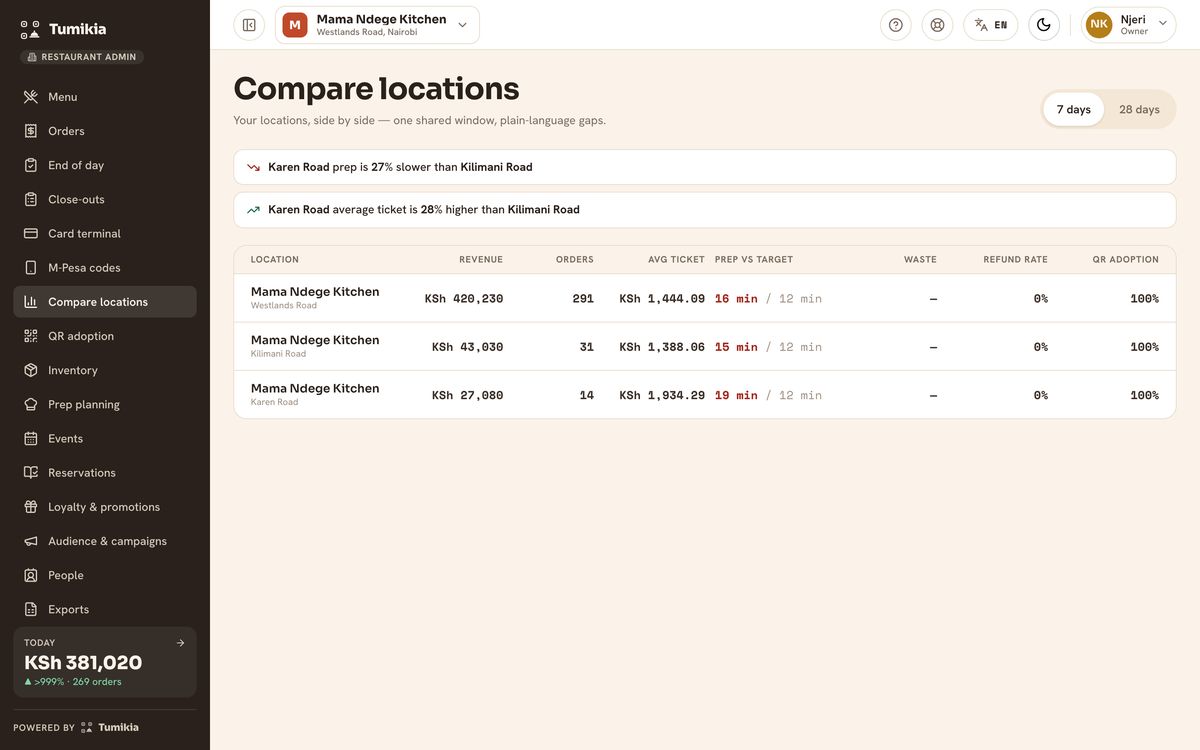Click the End of day clipboard icon
The height and width of the screenshot is (750, 1200).
[x=30, y=165]
